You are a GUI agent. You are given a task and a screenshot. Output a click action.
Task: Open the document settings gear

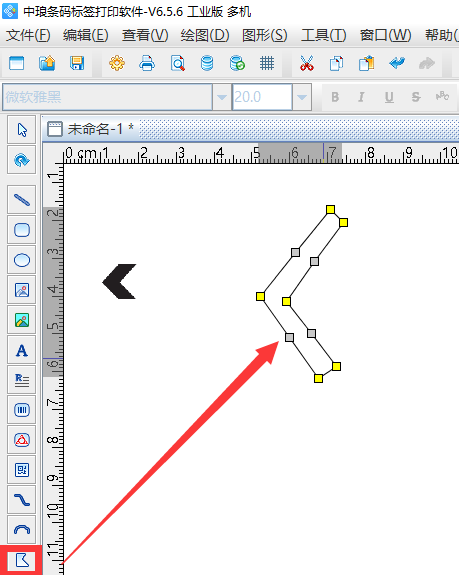coord(117,63)
